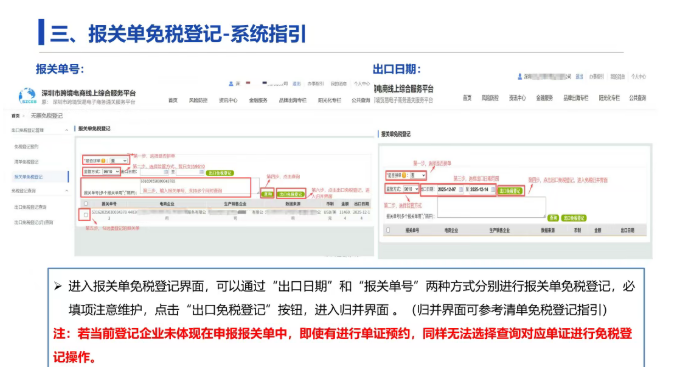Click 出口免税登记 button next to 查询 in 出口日期 screenshot

[574, 218]
